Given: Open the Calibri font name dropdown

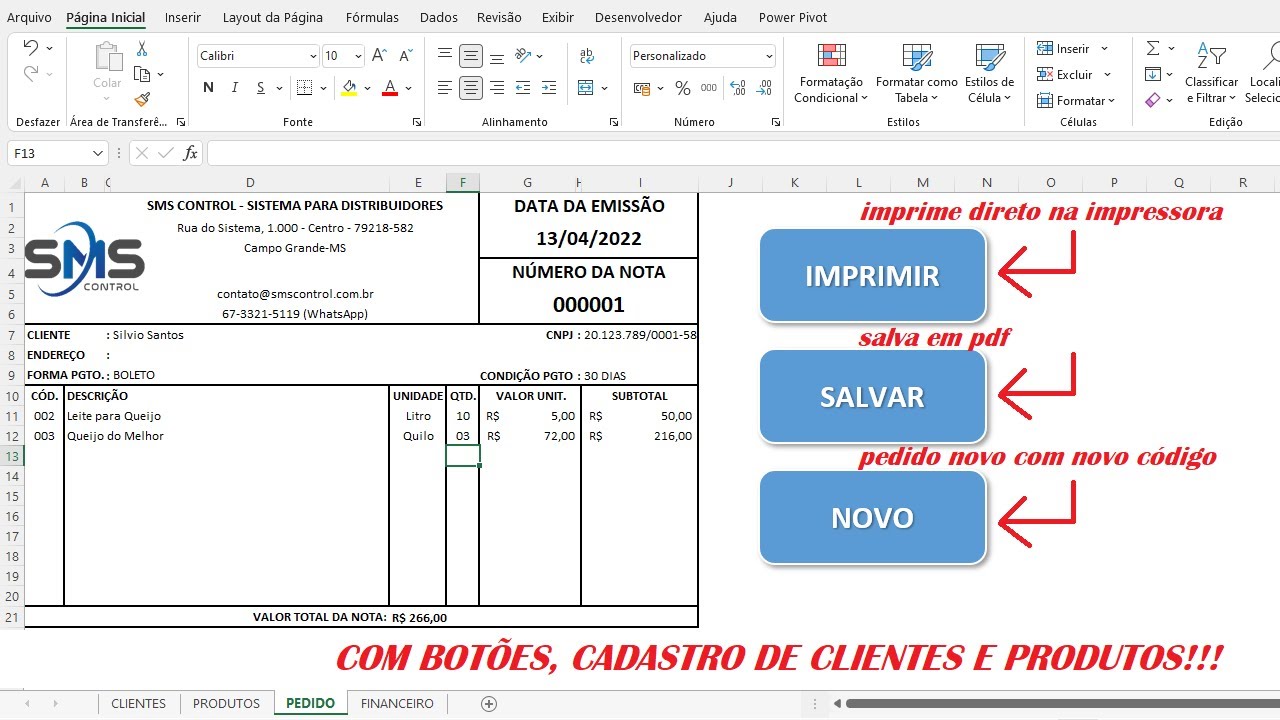Looking at the screenshot, I should click(313, 56).
